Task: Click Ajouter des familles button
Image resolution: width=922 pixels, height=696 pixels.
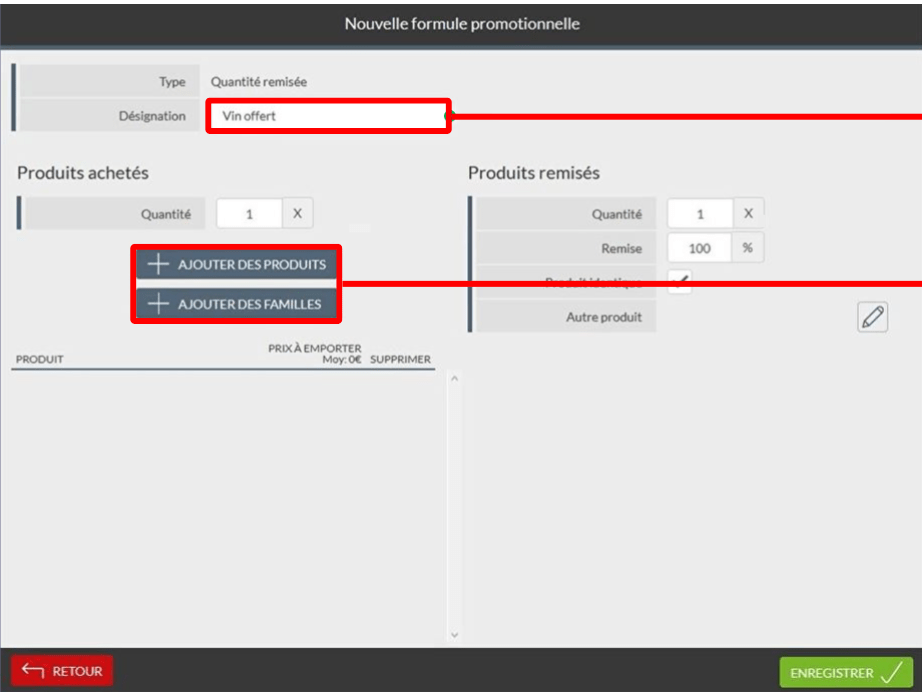Action: pyautogui.click(x=236, y=304)
